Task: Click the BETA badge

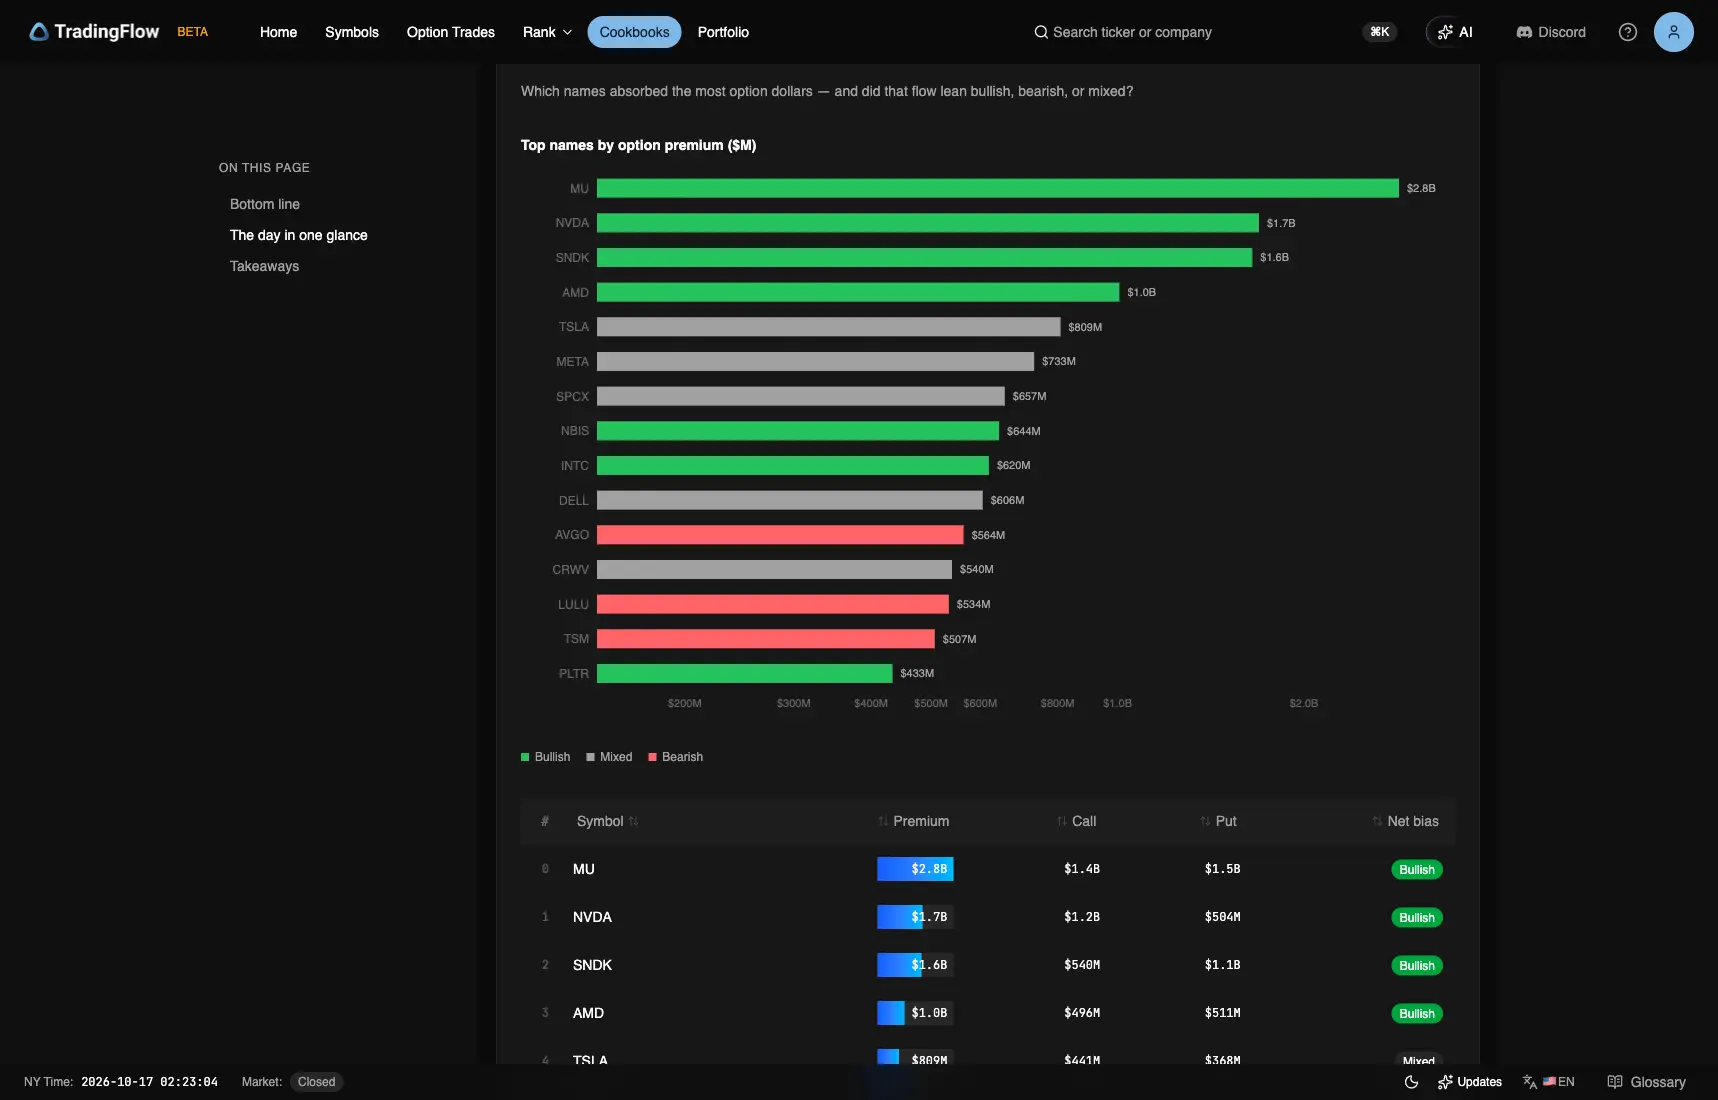Action: tap(193, 32)
